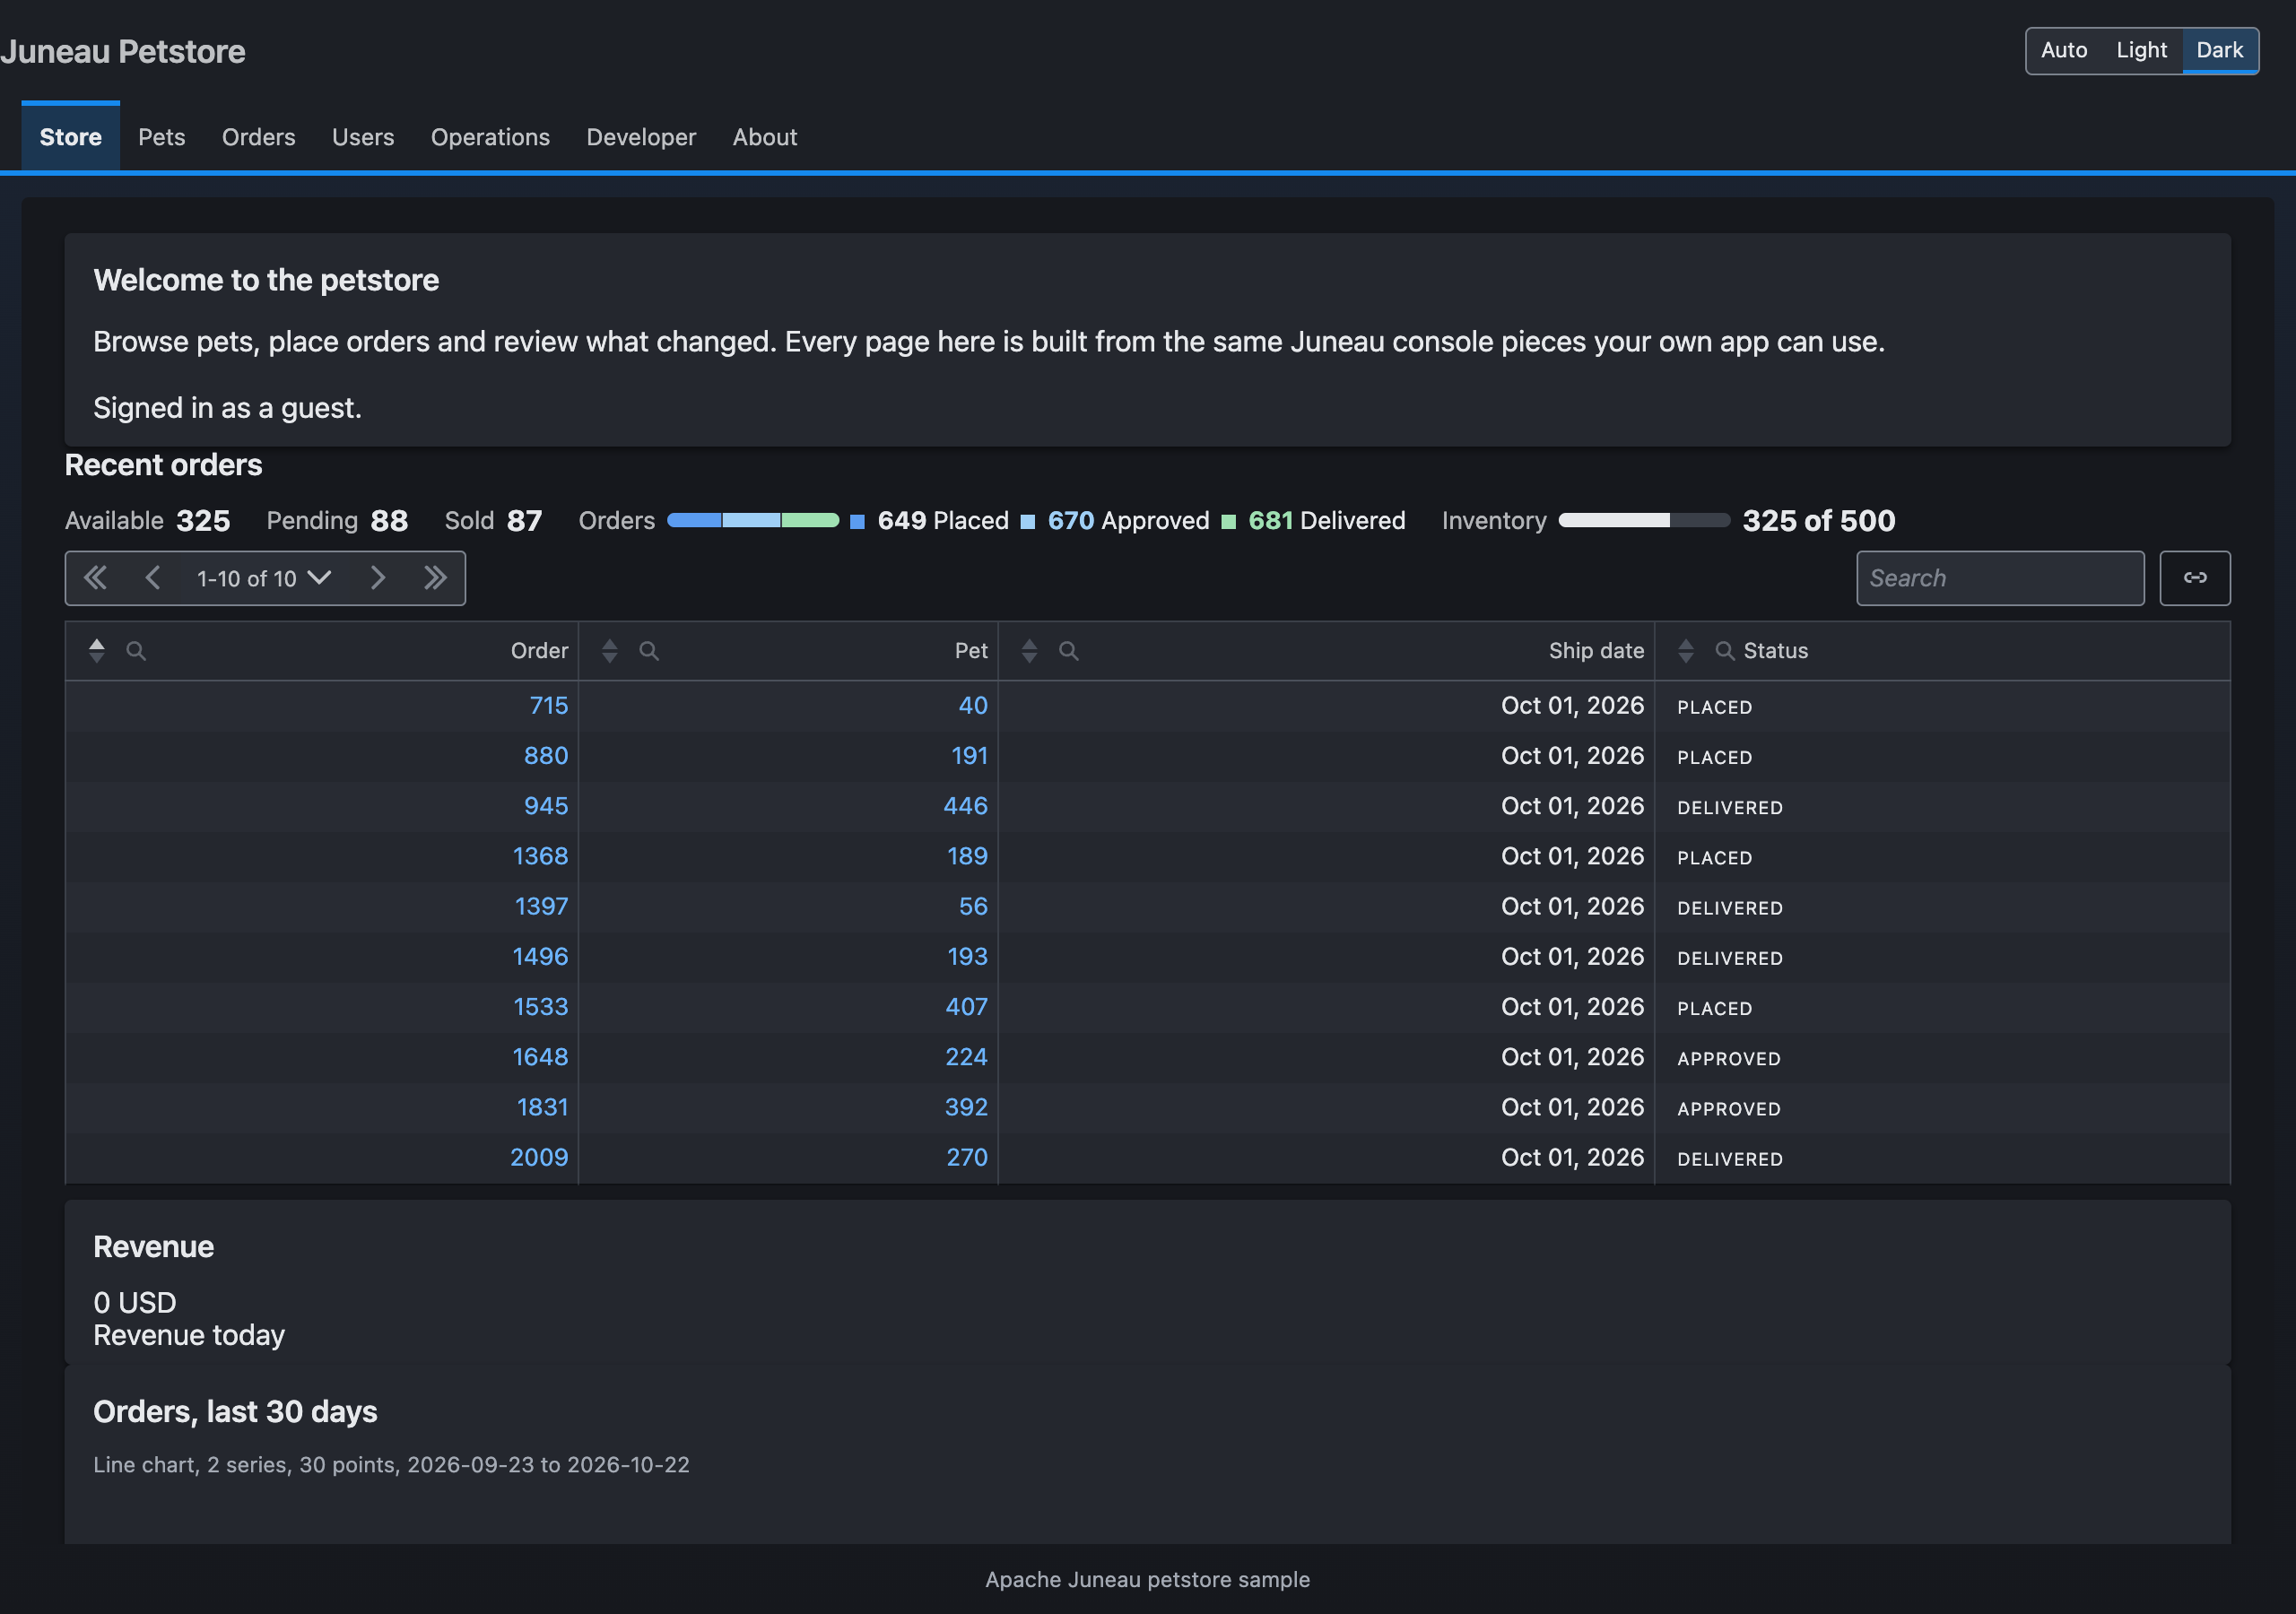Switch theme to Light
2296x1614 pixels.
[x=2141, y=50]
